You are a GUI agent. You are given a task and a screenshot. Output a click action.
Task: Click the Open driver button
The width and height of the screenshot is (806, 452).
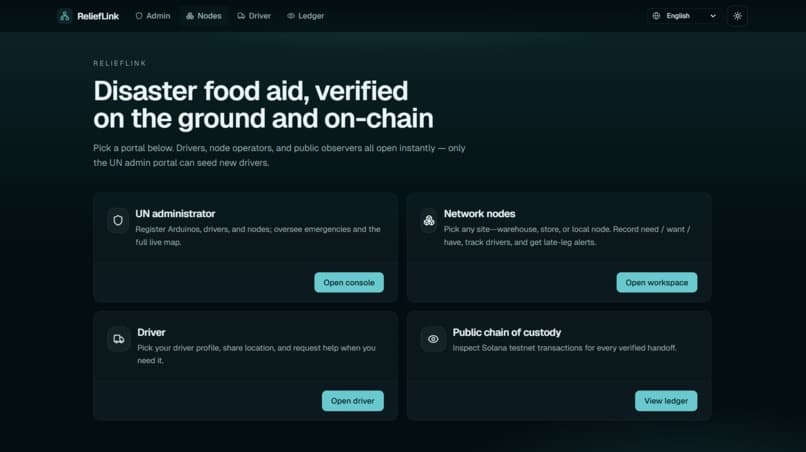coord(353,401)
